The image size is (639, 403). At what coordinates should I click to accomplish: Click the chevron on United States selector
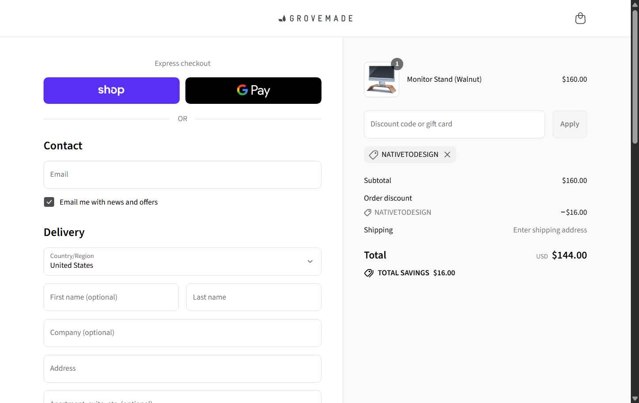click(310, 261)
